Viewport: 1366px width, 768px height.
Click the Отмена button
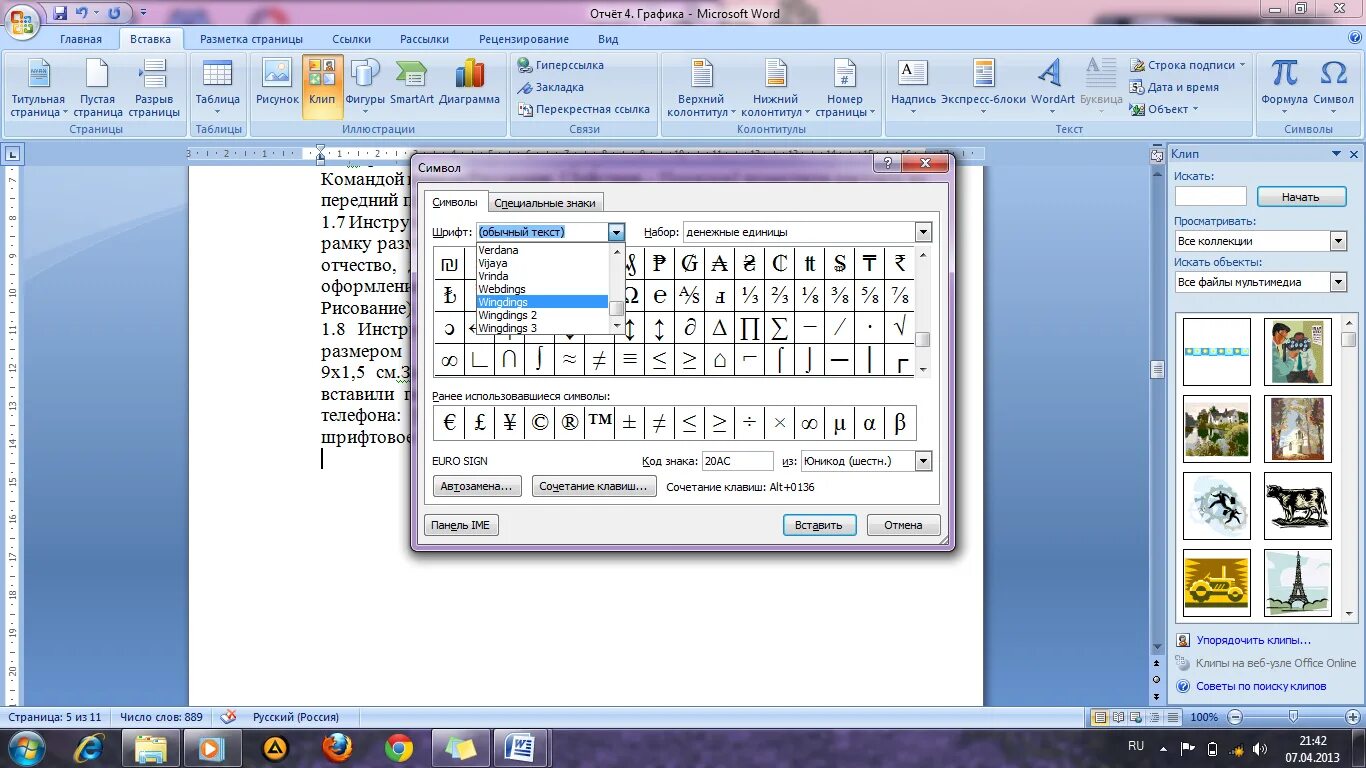[903, 525]
